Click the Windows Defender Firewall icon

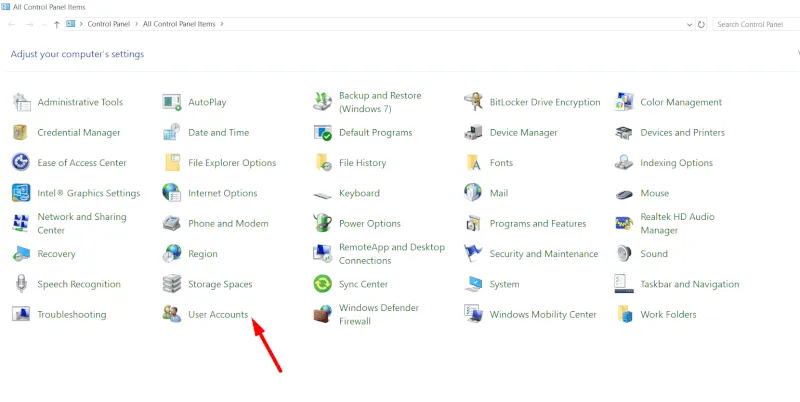pos(322,314)
